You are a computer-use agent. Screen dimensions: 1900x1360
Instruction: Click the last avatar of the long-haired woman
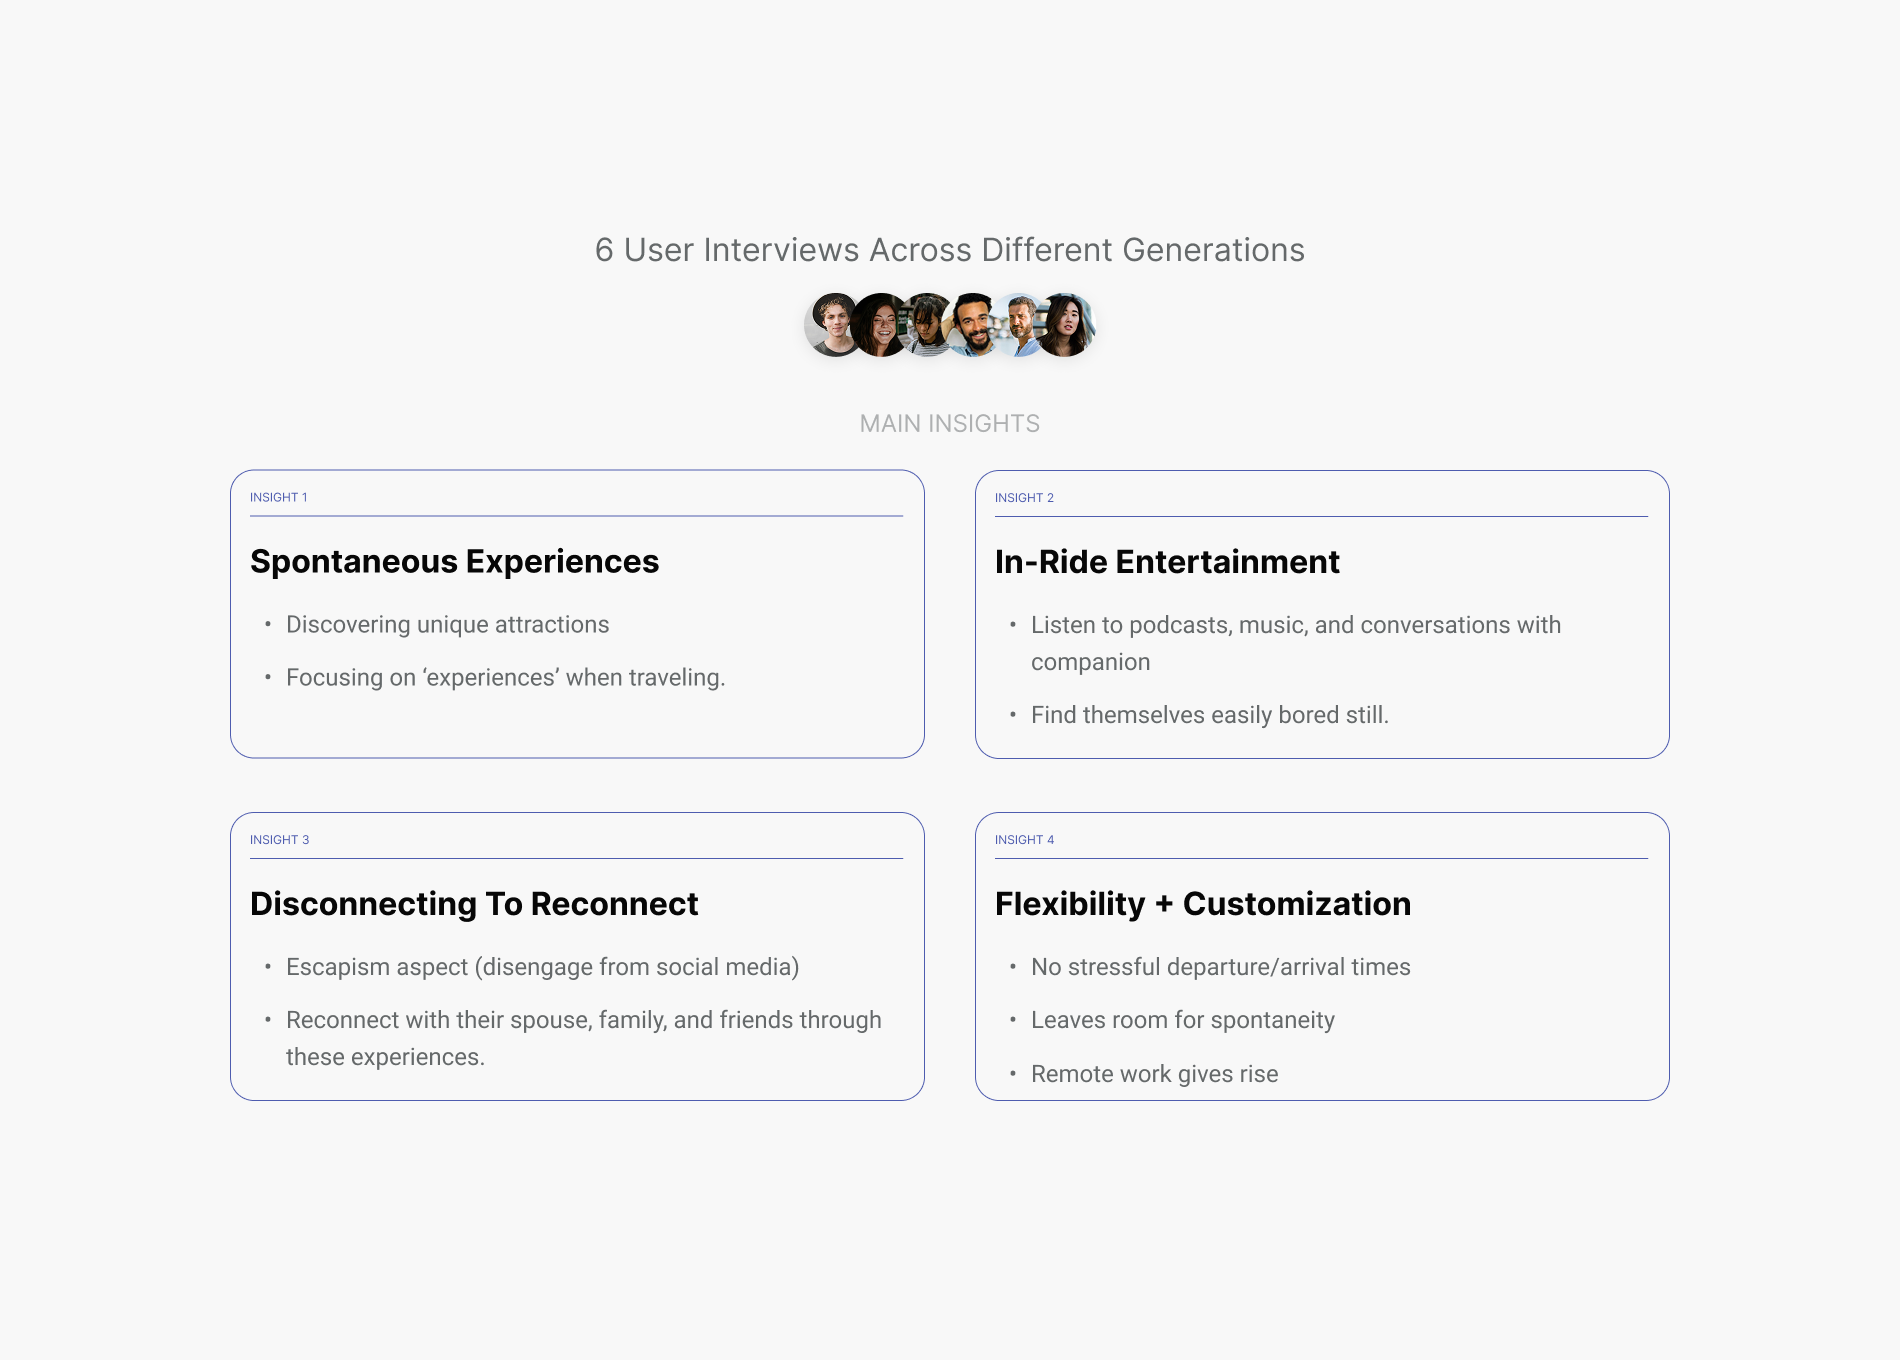pos(1066,324)
